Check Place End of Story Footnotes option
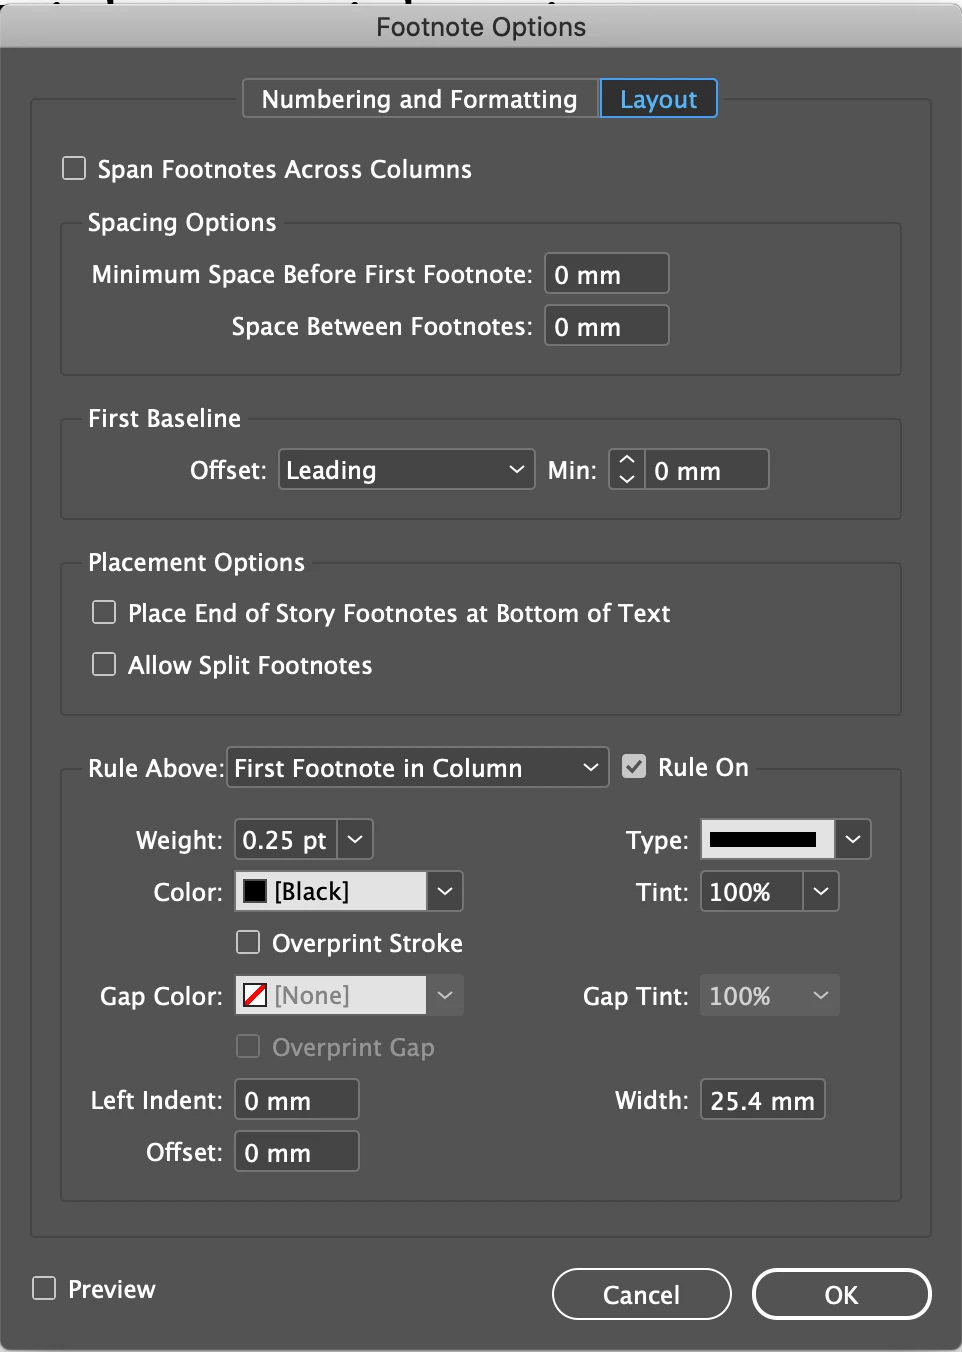The image size is (962, 1352). tap(104, 612)
